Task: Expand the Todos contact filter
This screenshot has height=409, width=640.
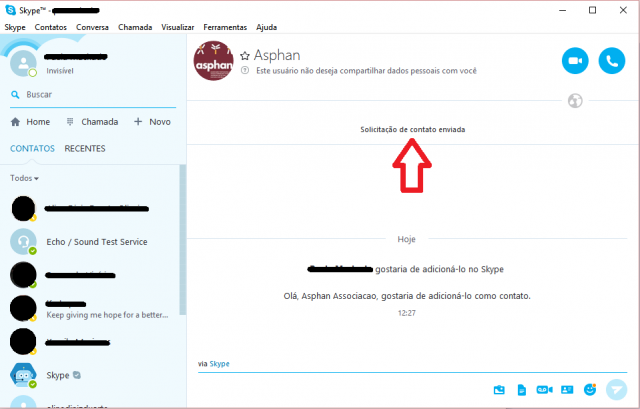Action: [24, 178]
